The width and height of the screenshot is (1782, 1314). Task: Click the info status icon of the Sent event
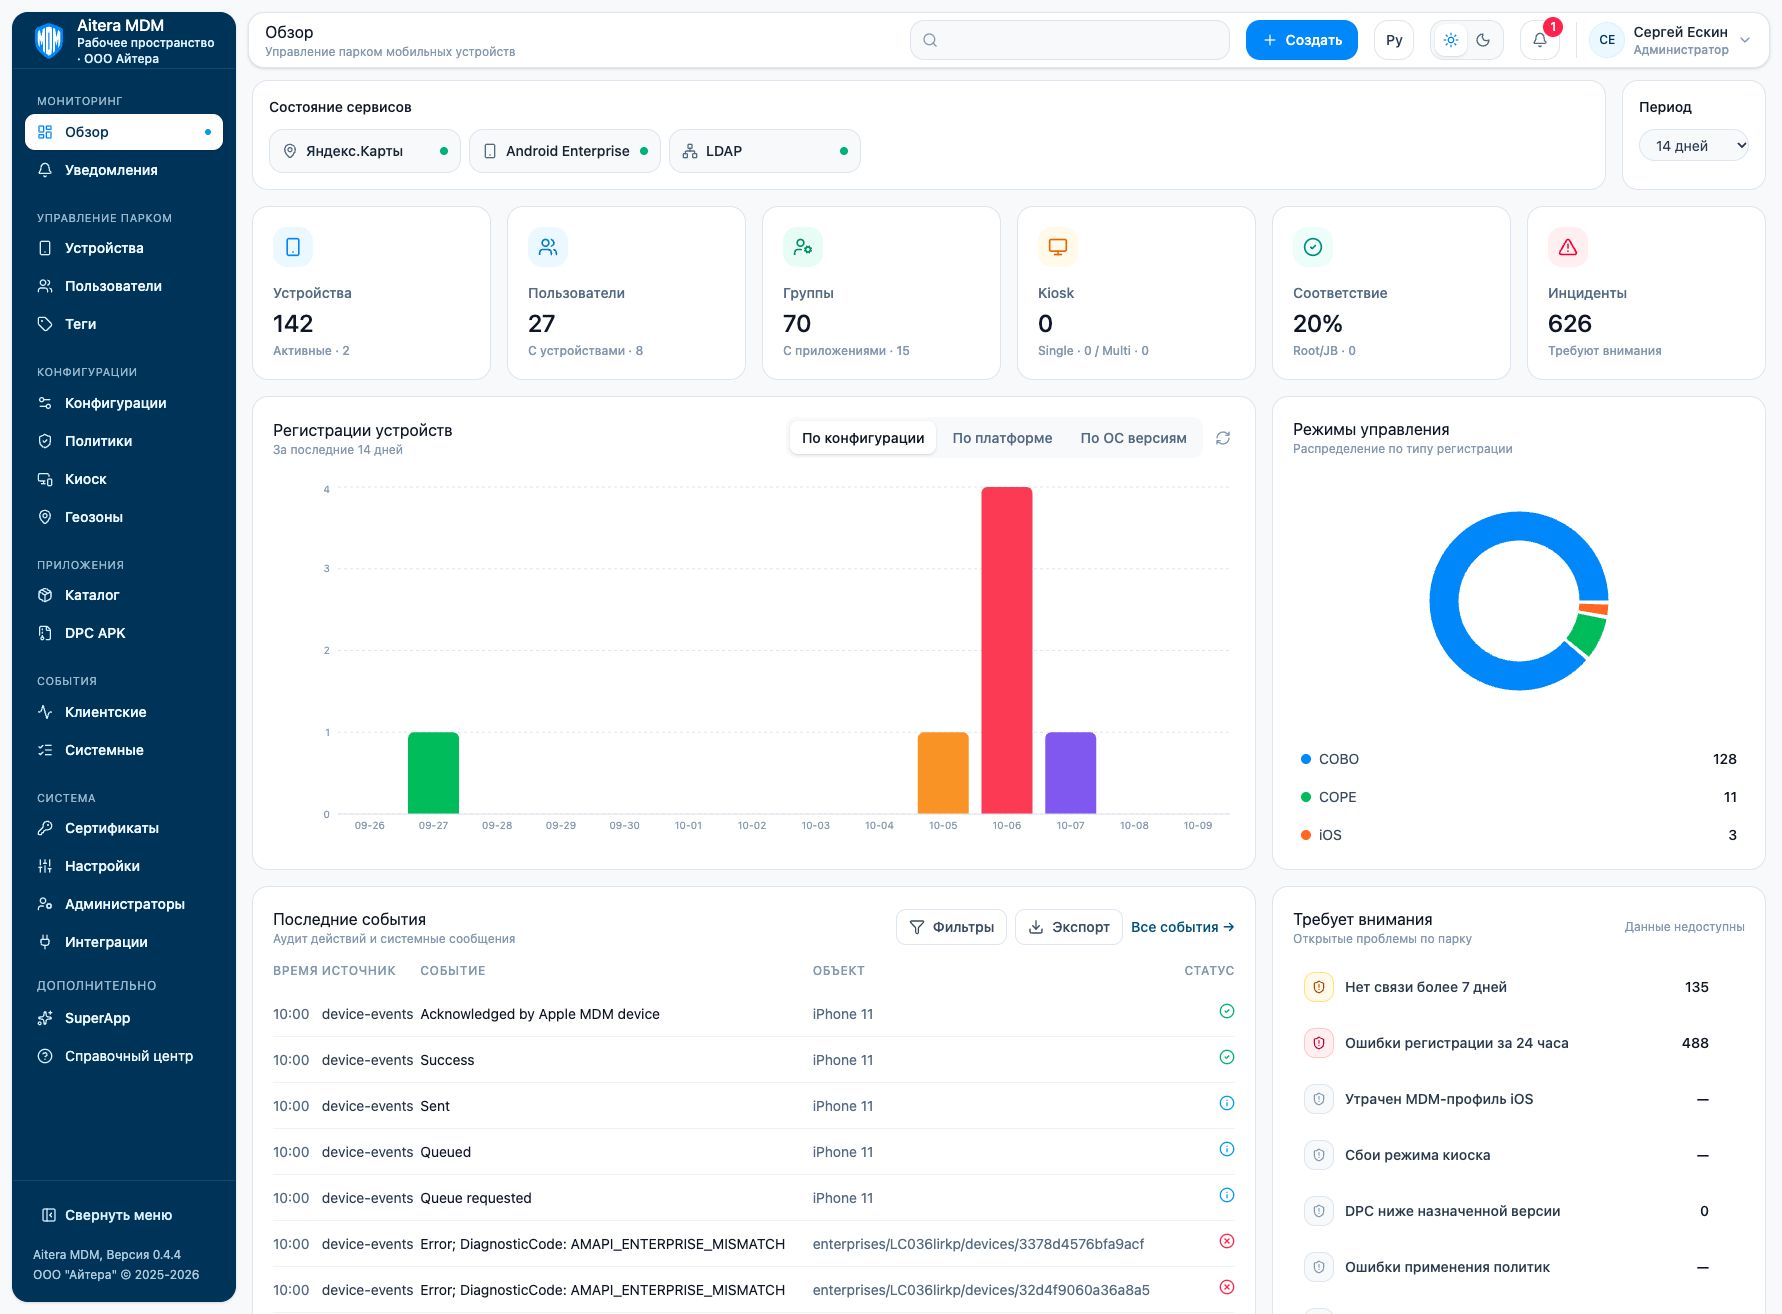pos(1227,1103)
